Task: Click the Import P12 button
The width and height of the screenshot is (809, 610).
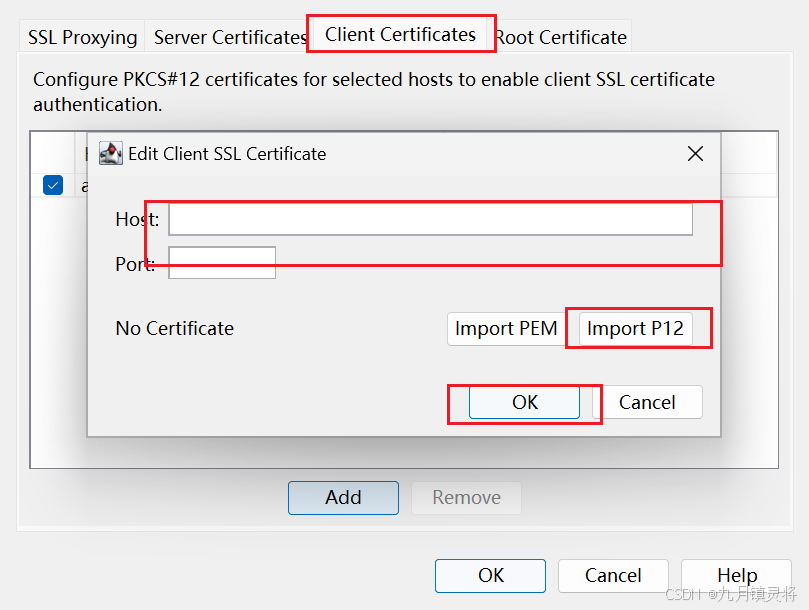Action: point(635,329)
